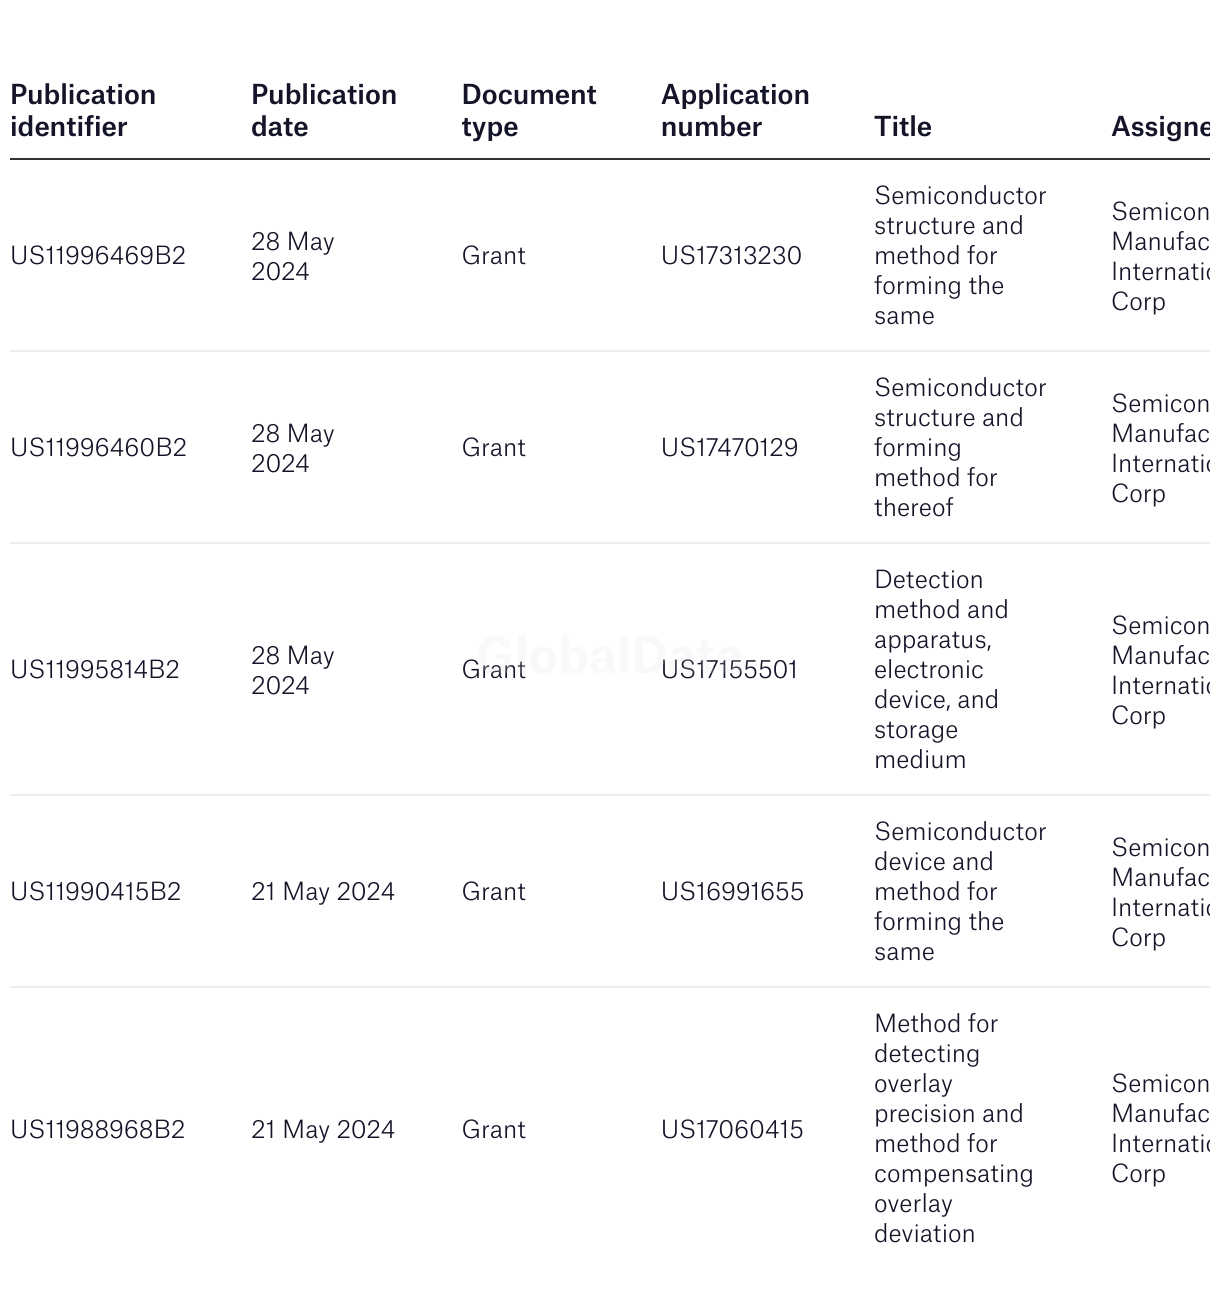Image resolution: width=1220 pixels, height=1310 pixels.
Task: Click the 'Semiconductor device and method' title
Action: click(x=958, y=892)
